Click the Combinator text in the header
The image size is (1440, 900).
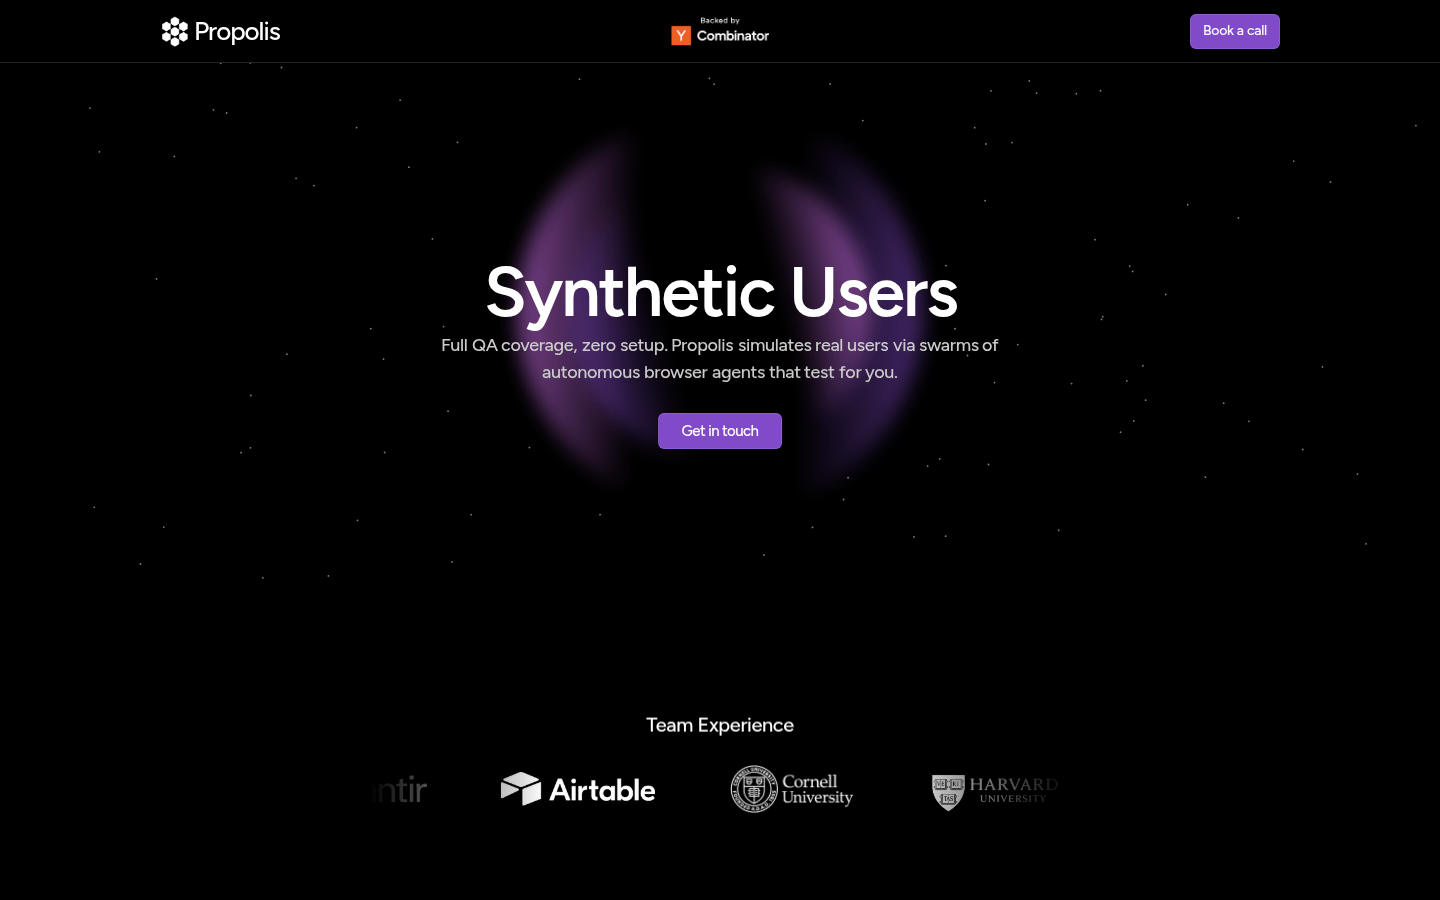pyautogui.click(x=733, y=36)
